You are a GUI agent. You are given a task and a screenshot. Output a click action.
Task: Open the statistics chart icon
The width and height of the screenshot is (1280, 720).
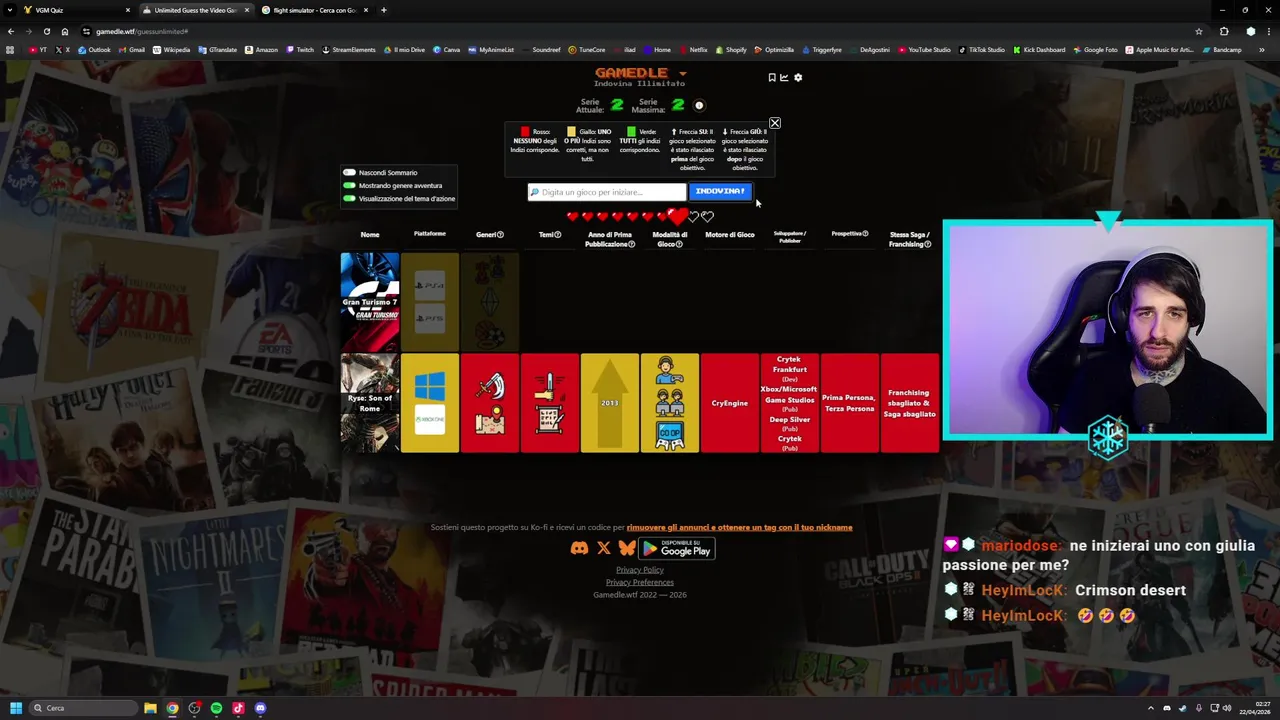click(x=784, y=77)
